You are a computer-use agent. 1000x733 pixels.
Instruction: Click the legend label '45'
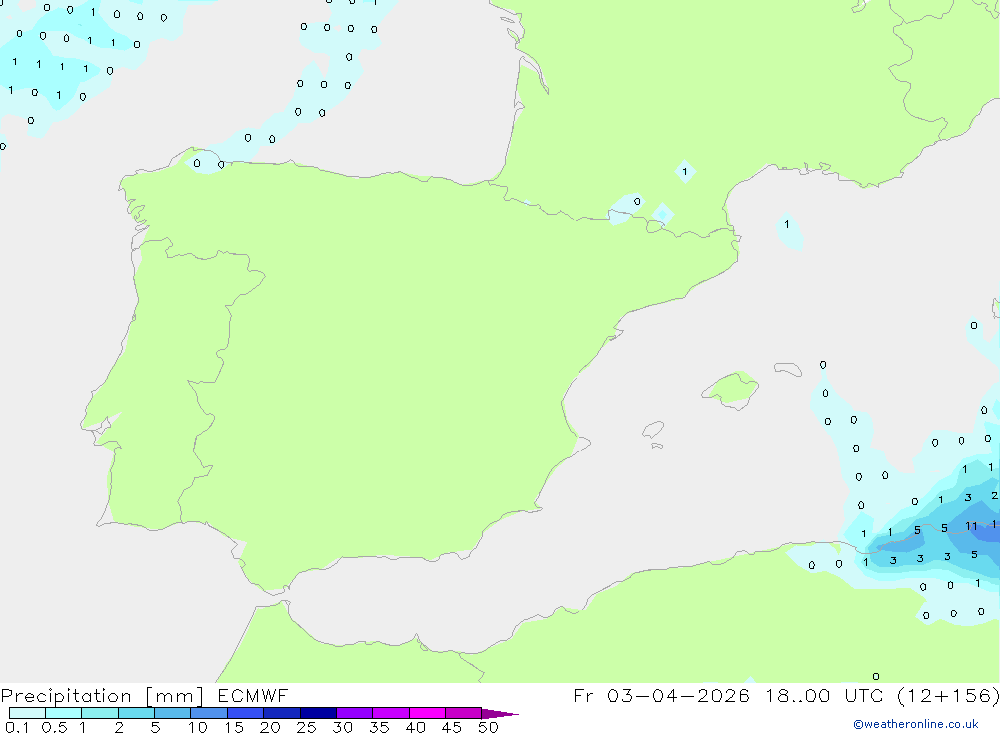[452, 727]
